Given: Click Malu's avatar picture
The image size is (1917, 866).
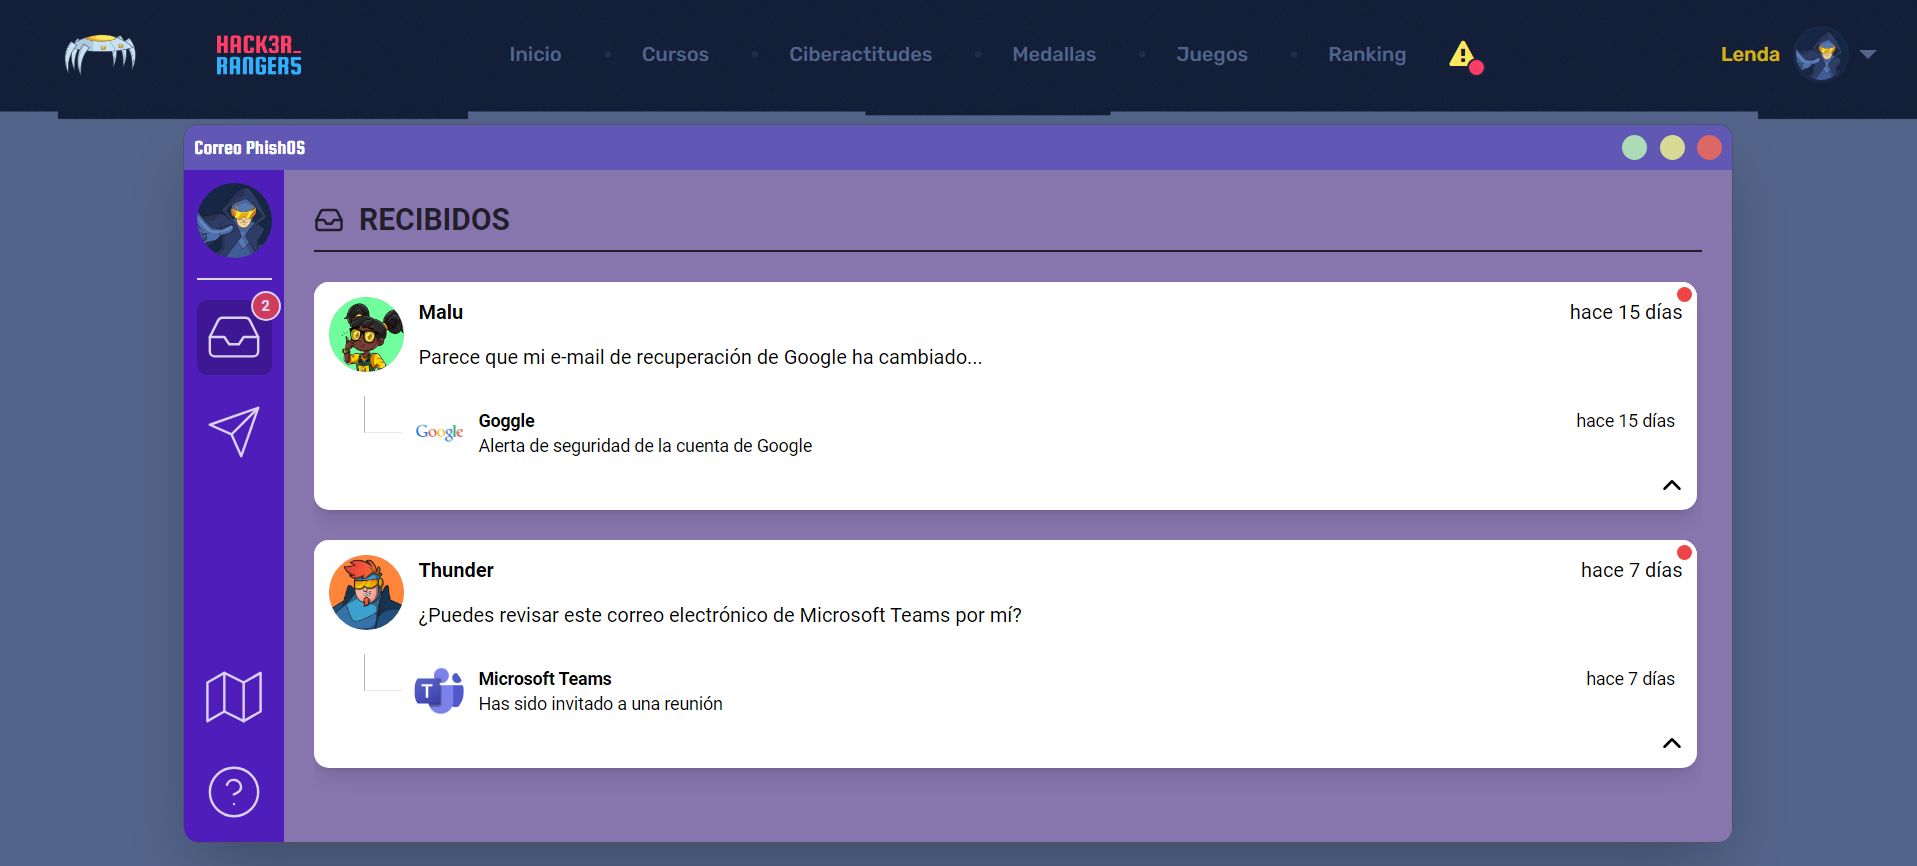Looking at the screenshot, I should pos(366,335).
